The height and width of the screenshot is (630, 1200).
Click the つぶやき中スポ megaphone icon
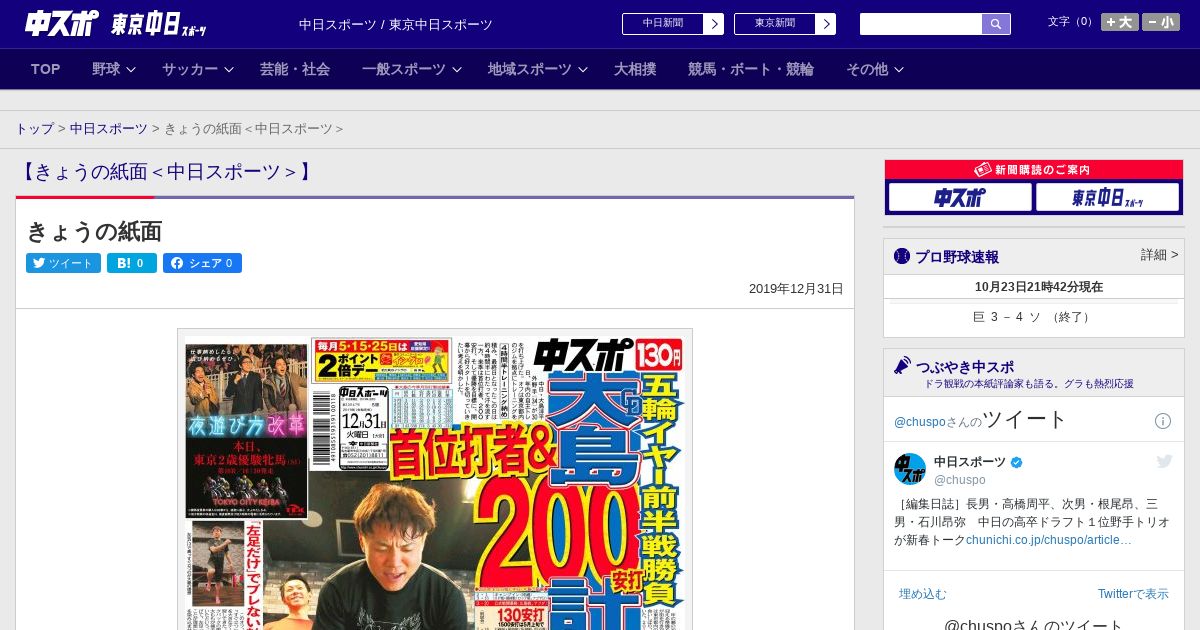[x=902, y=365]
